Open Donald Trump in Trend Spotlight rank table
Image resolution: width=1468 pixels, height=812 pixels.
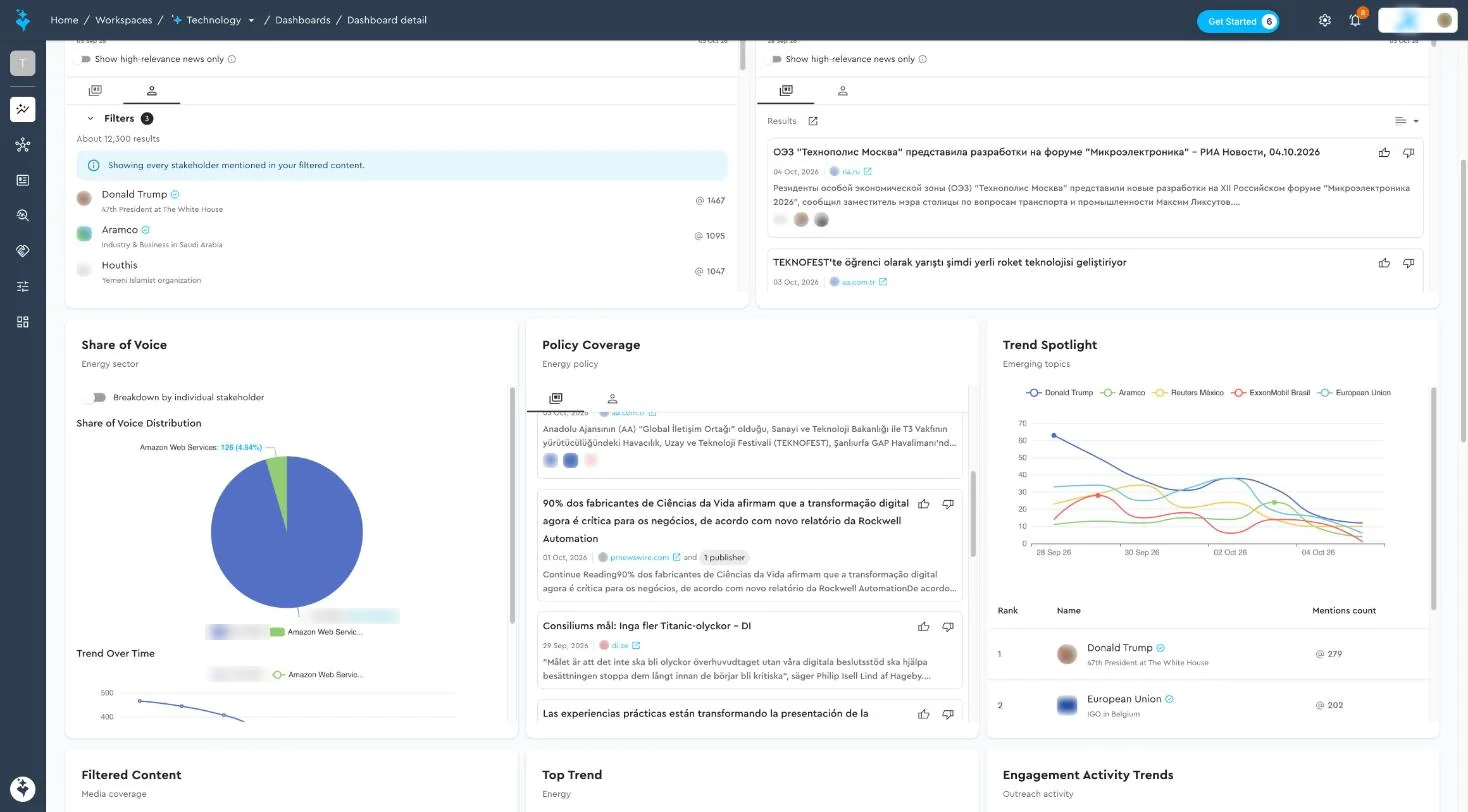(1120, 648)
